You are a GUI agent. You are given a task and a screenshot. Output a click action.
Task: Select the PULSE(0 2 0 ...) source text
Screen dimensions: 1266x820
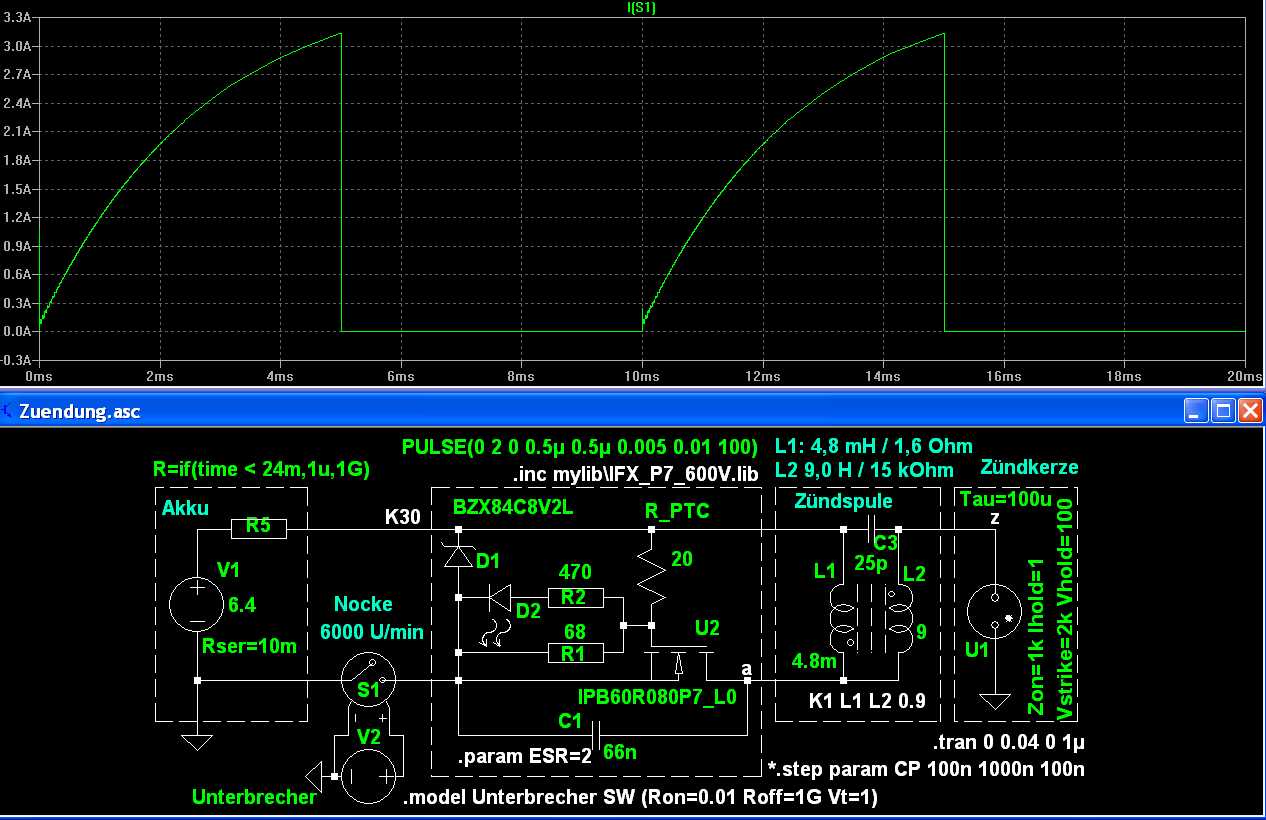[583, 447]
